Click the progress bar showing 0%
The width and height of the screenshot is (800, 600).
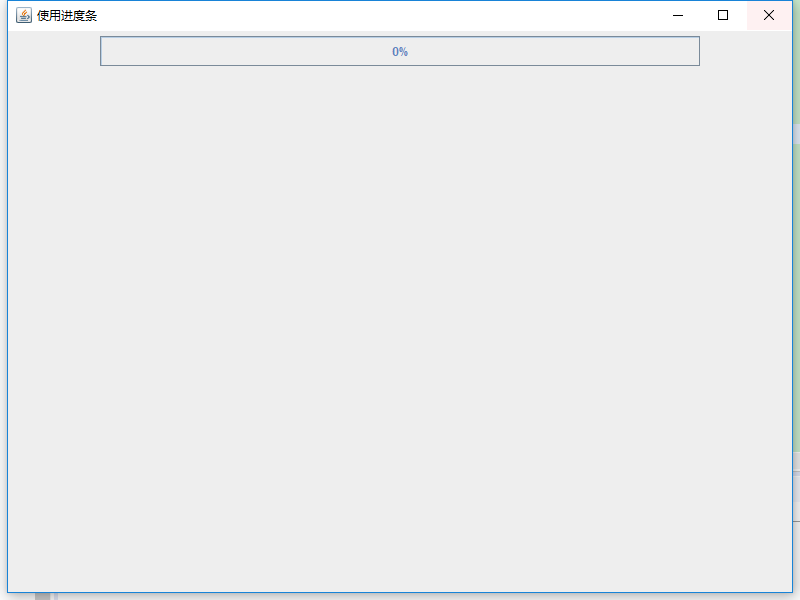[399, 51]
